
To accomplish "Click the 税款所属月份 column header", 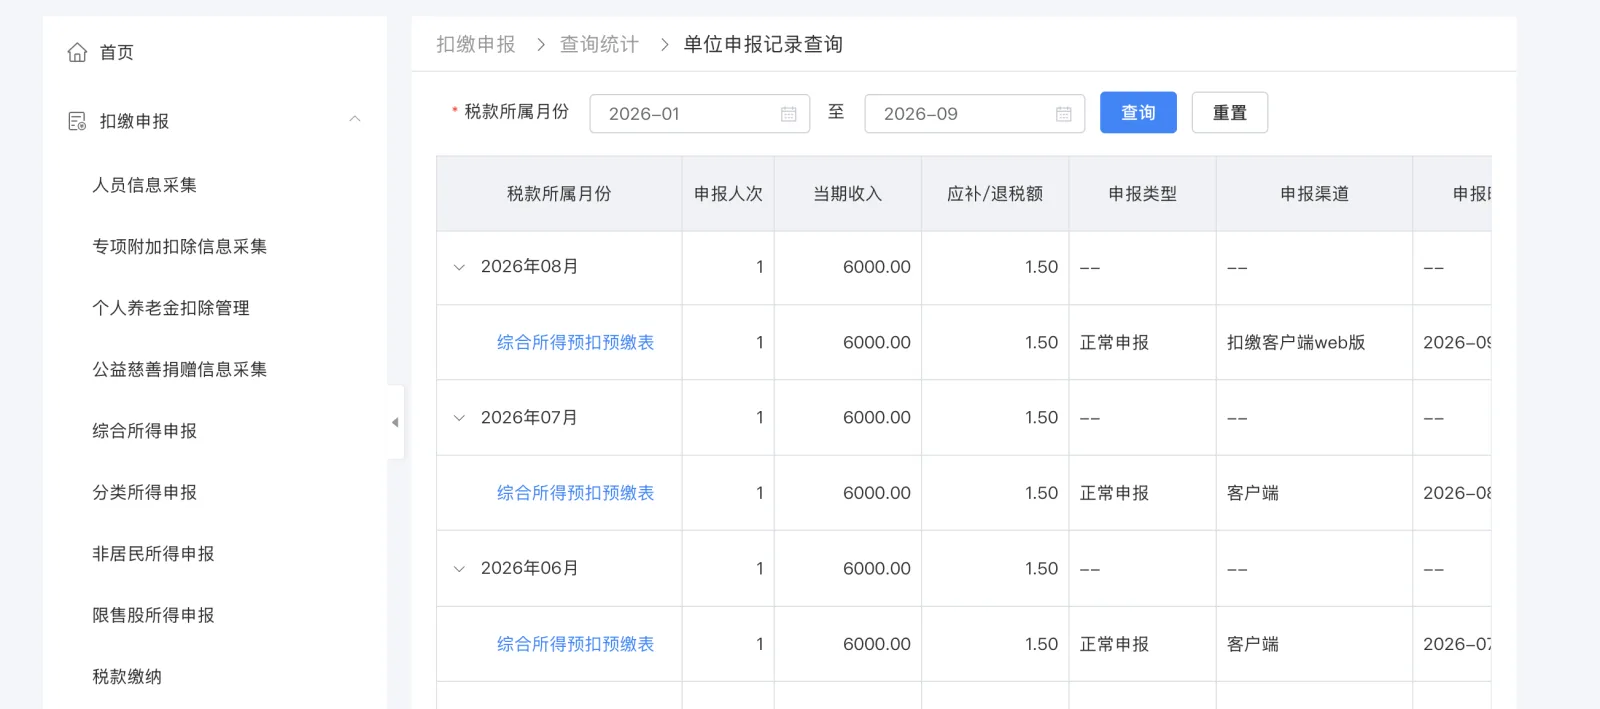I will (559, 194).
